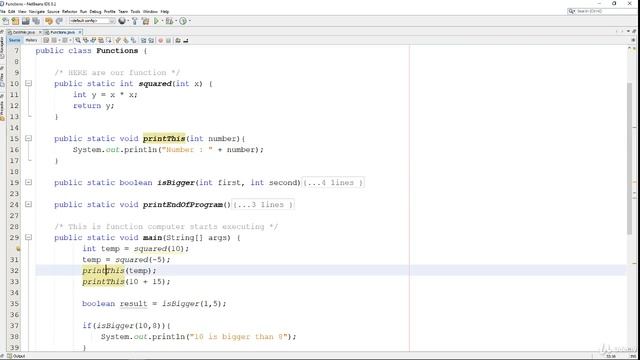640x360 pixels.
Task: Collapse the squared method fold
Action: pyautogui.click(x=28, y=83)
